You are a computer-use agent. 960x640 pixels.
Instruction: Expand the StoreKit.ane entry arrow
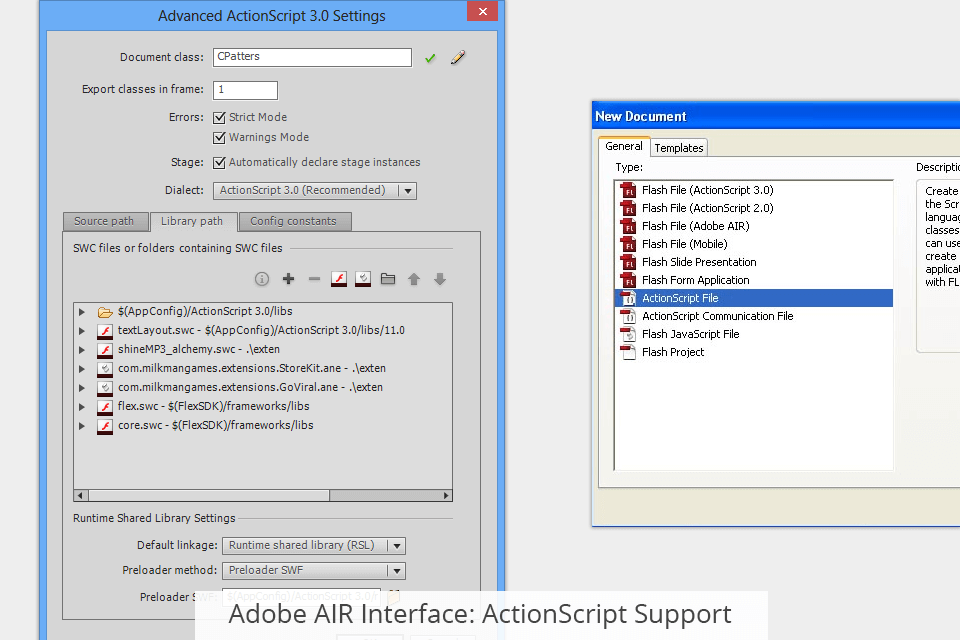click(82, 369)
